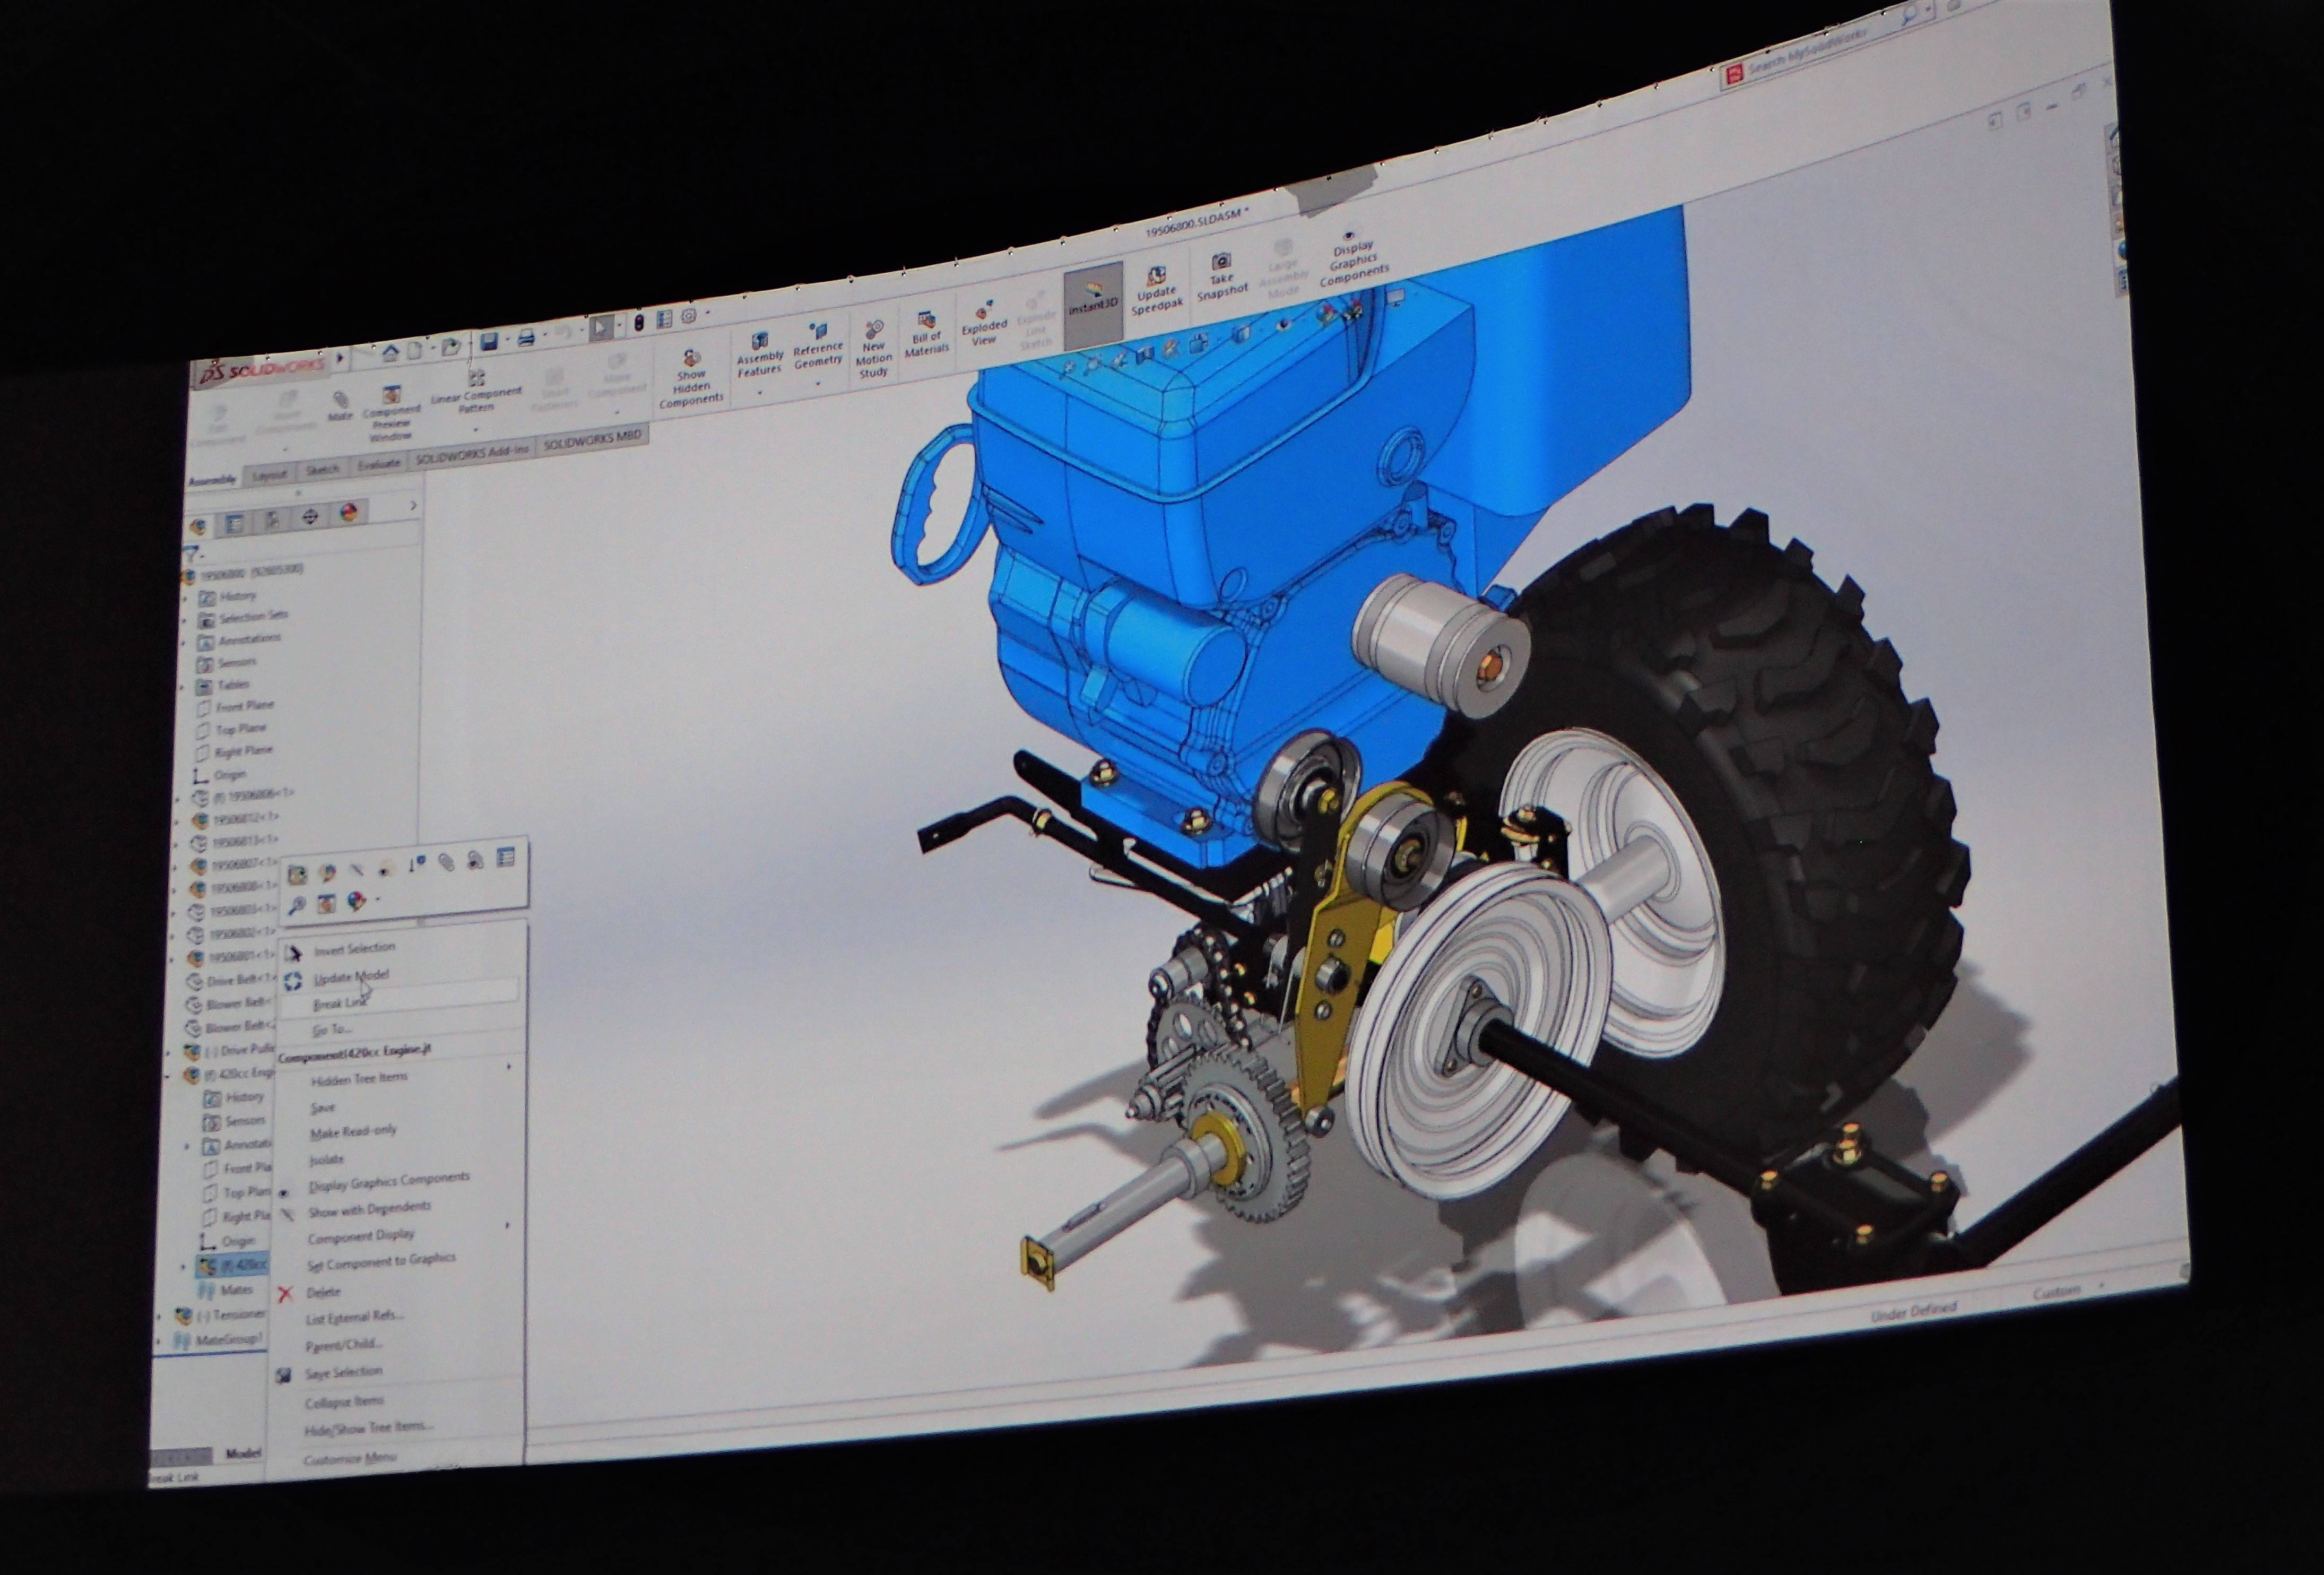Click the Save disk icon

coord(489,342)
